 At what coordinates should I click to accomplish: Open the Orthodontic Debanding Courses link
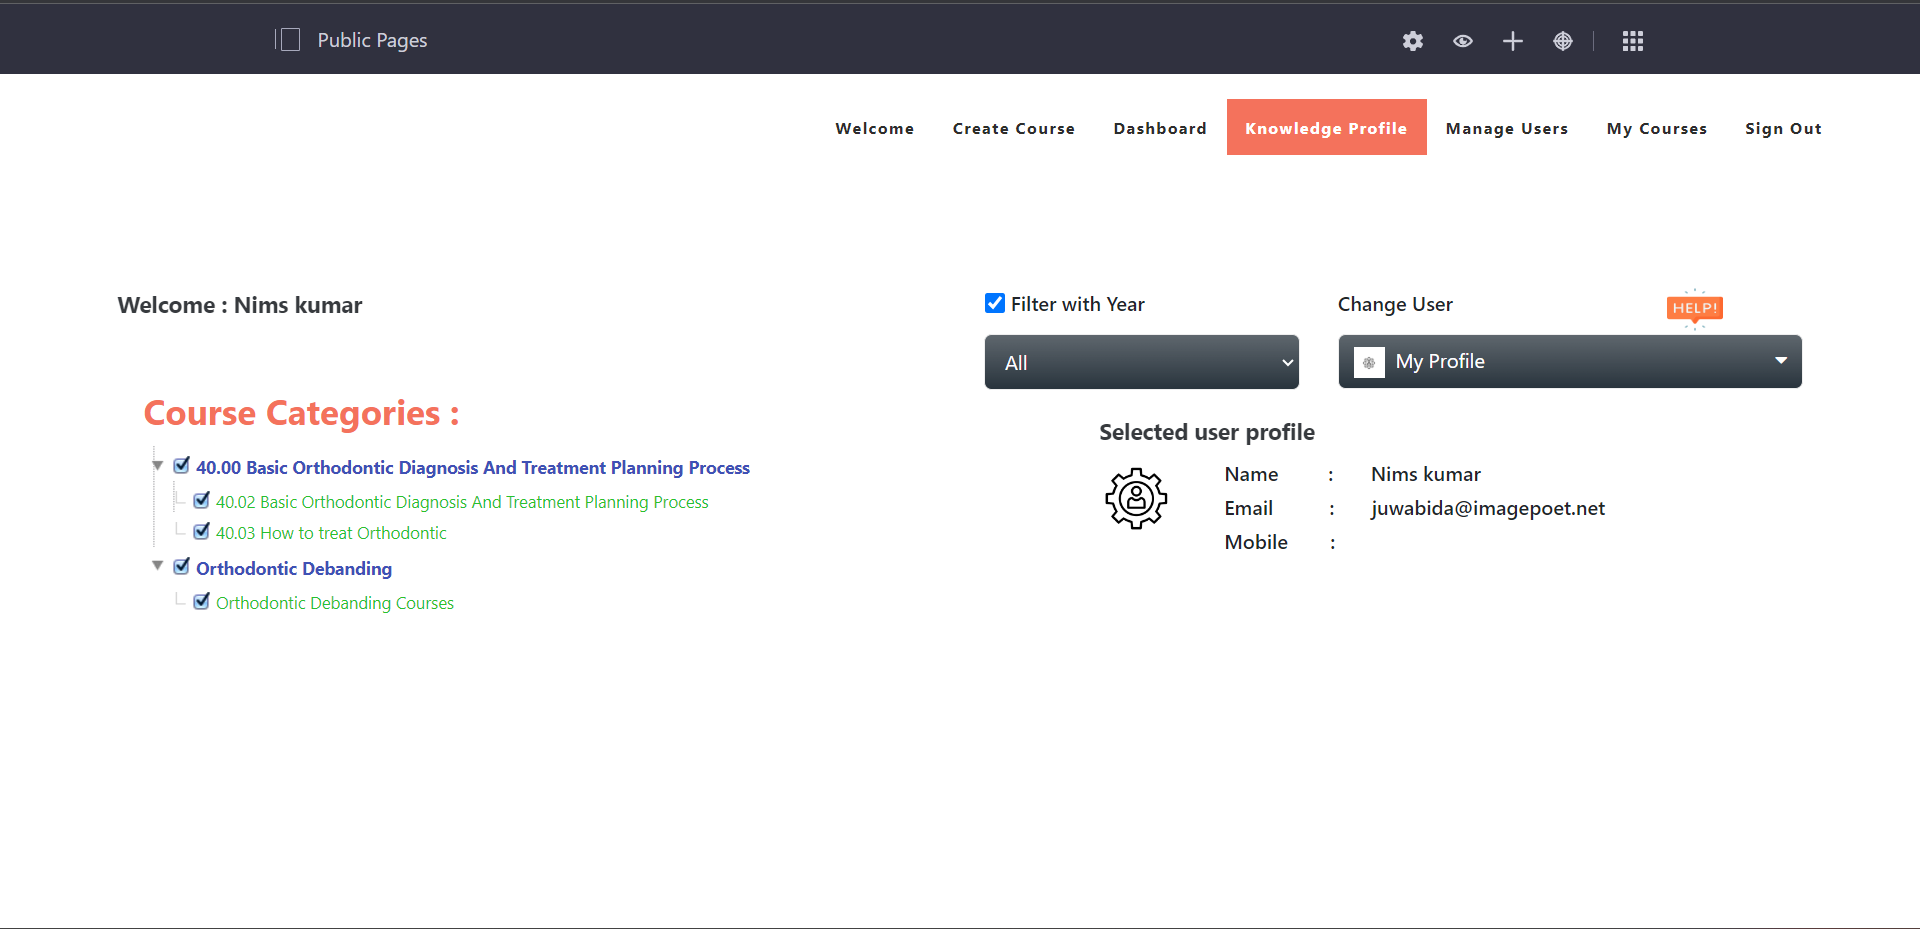(335, 603)
